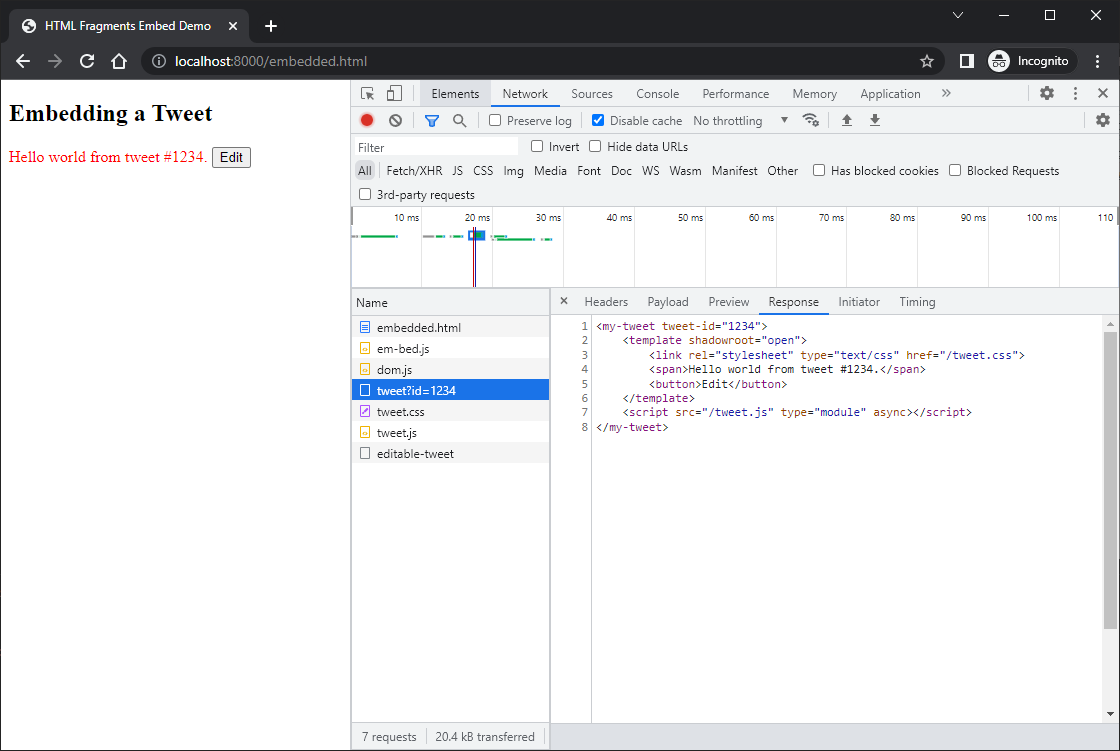Stop recording network log
Screen dimensions: 1120x751
(365, 120)
